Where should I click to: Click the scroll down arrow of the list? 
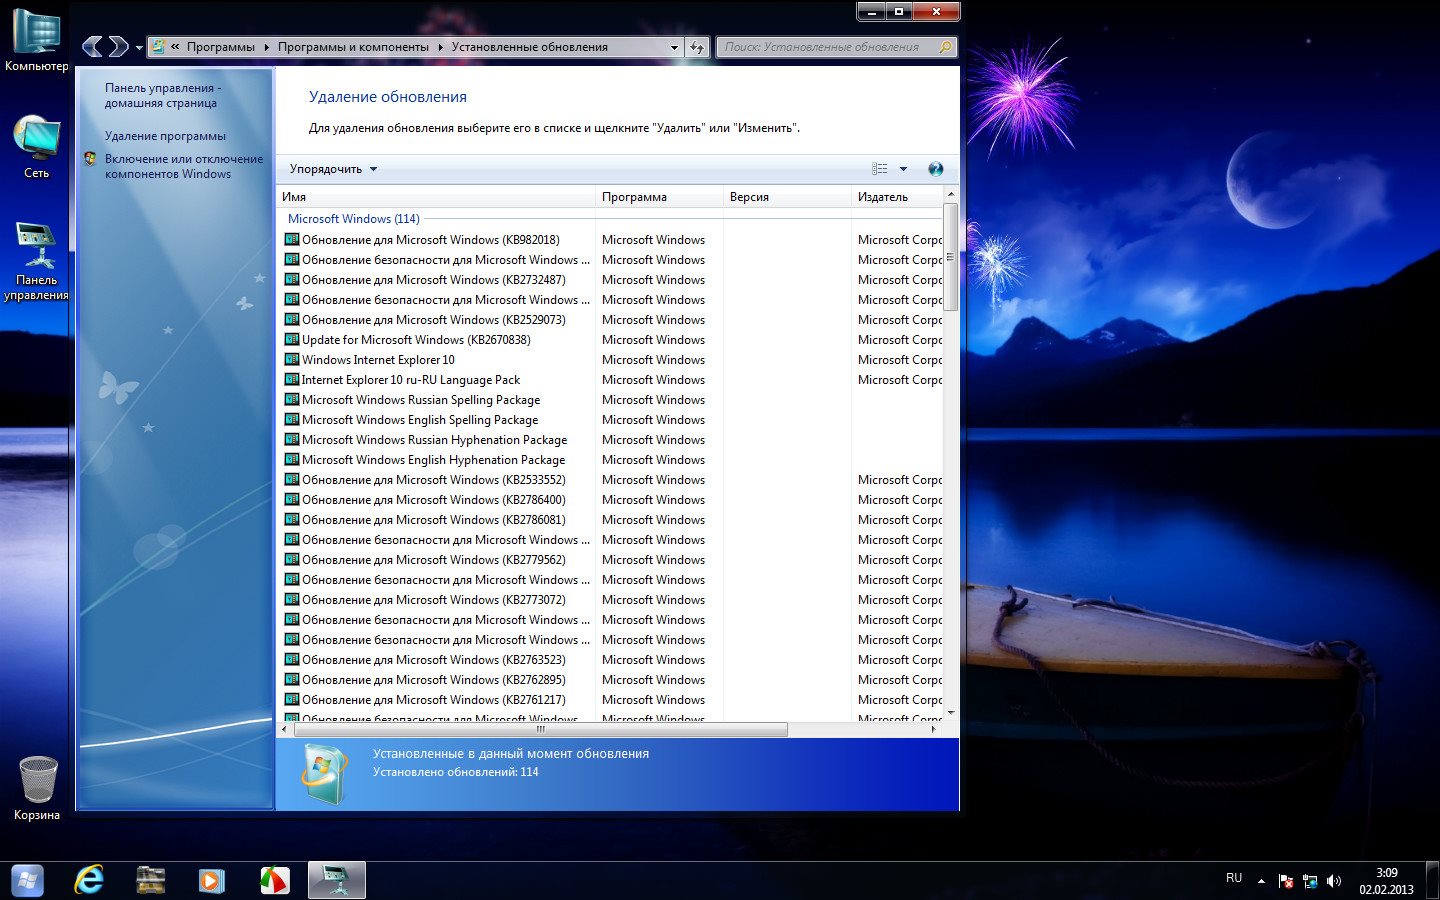pos(950,713)
